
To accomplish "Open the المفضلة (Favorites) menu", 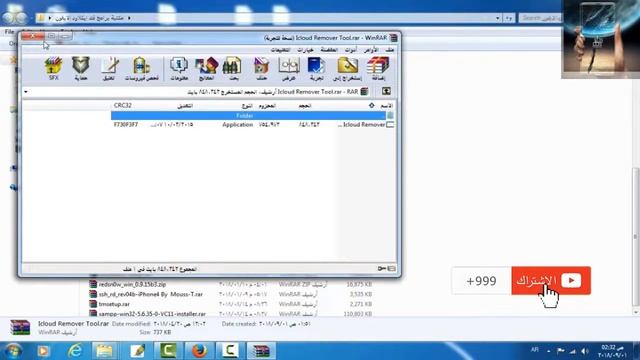I will (x=329, y=50).
